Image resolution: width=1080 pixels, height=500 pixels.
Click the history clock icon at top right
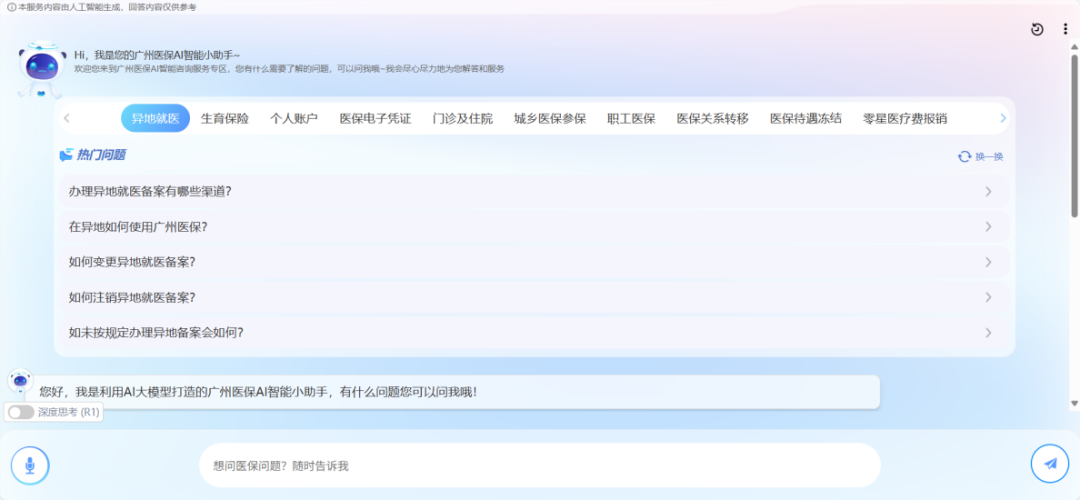pos(1037,29)
